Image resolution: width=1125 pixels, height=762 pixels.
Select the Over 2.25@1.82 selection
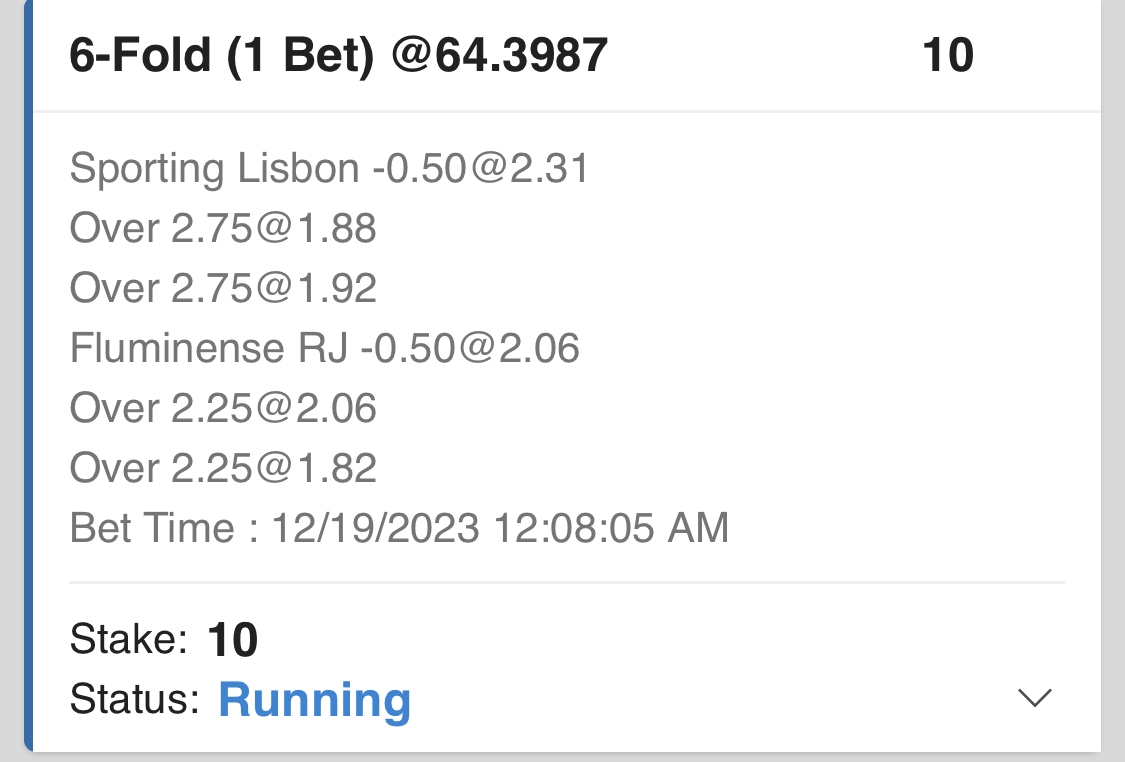pos(223,468)
